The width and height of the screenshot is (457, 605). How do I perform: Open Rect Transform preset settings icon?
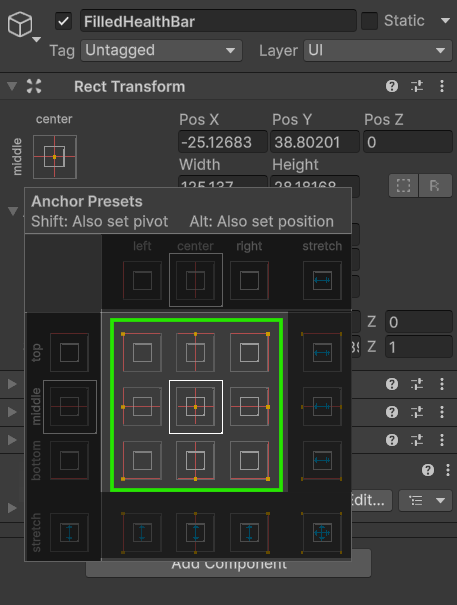click(x=417, y=86)
